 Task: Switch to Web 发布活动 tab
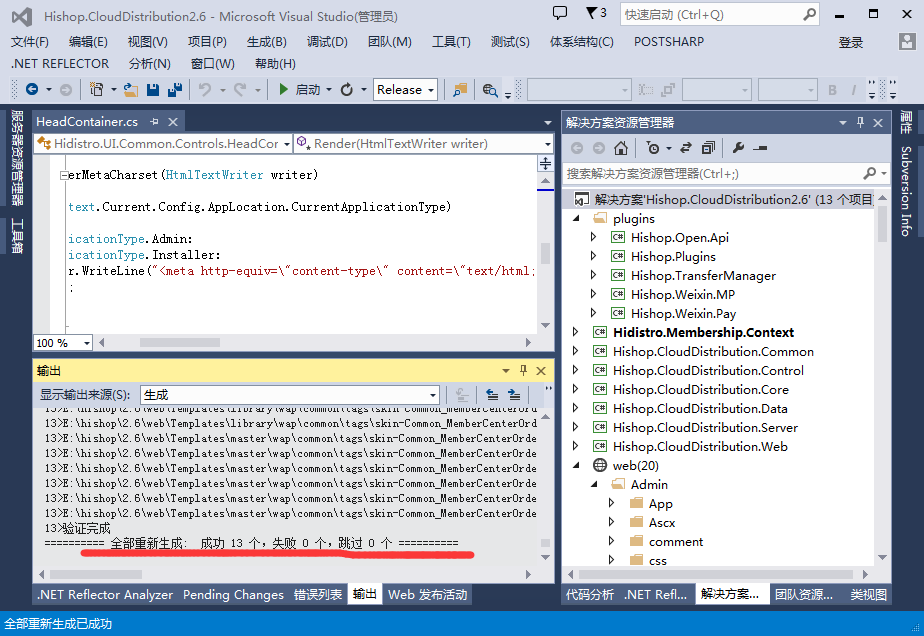427,595
